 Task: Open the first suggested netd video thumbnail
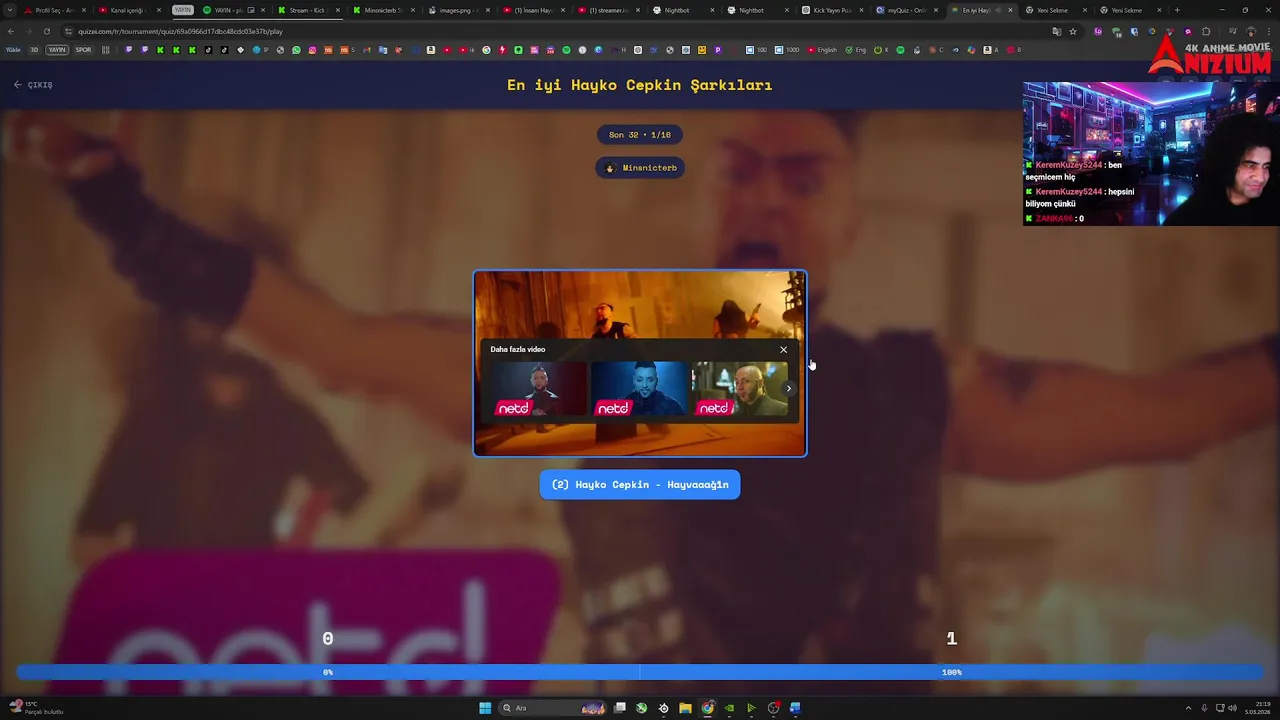(538, 390)
